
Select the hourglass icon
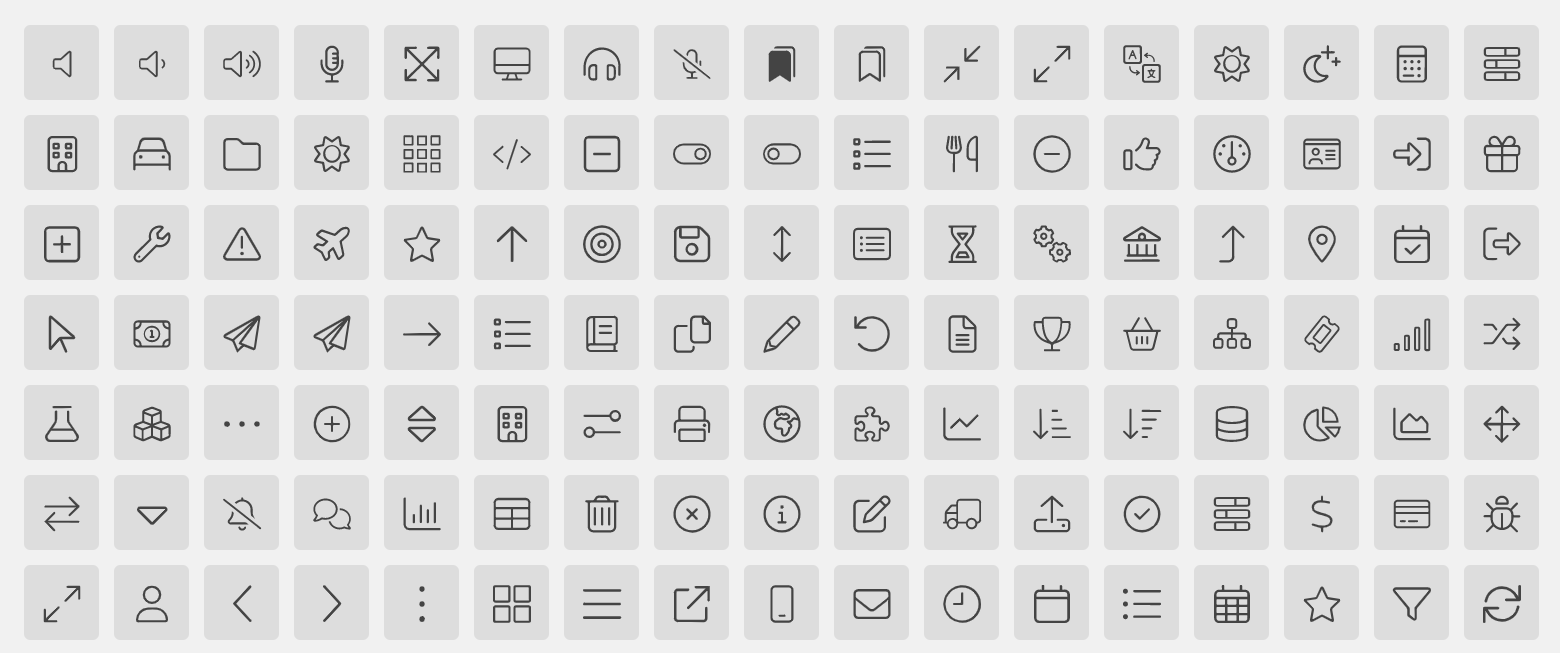962,243
